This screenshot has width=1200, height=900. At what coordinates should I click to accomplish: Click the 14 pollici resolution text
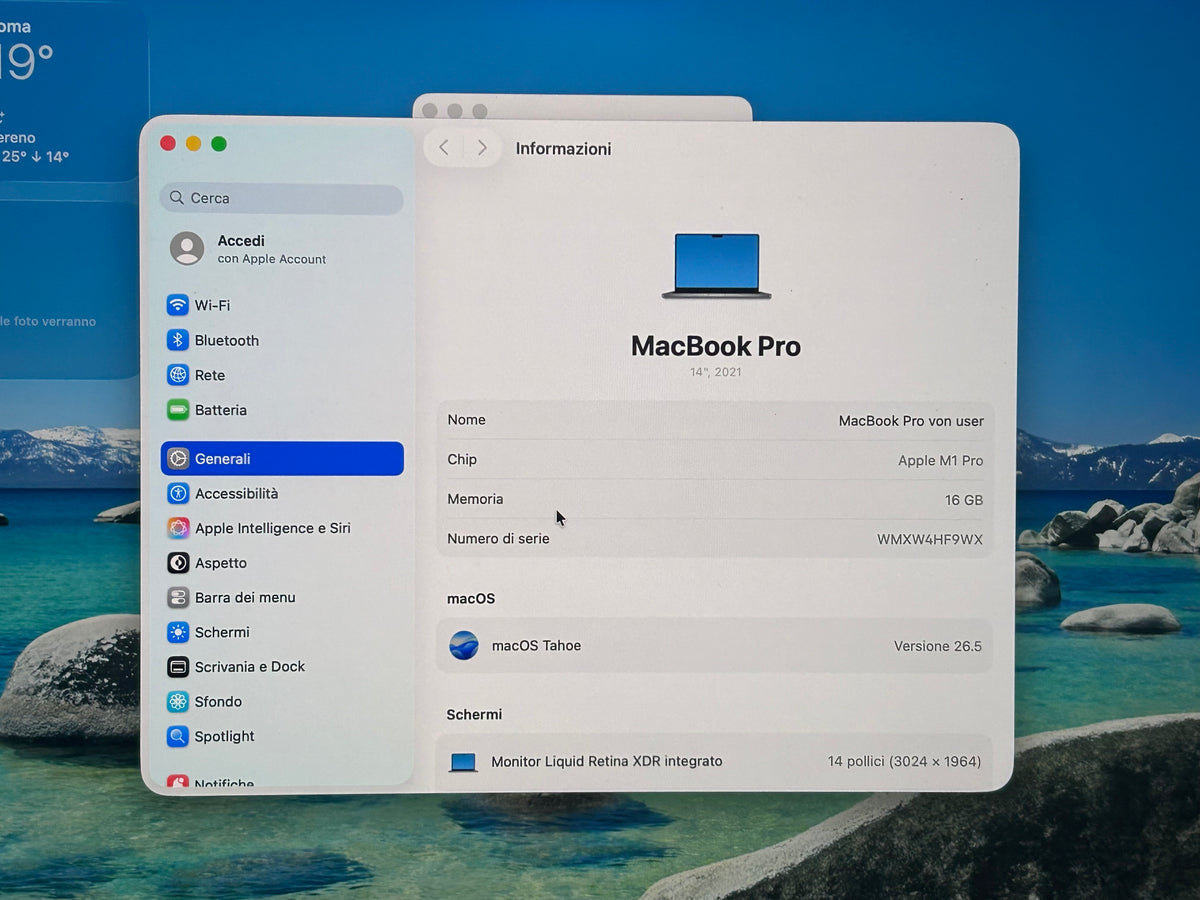[x=904, y=762]
